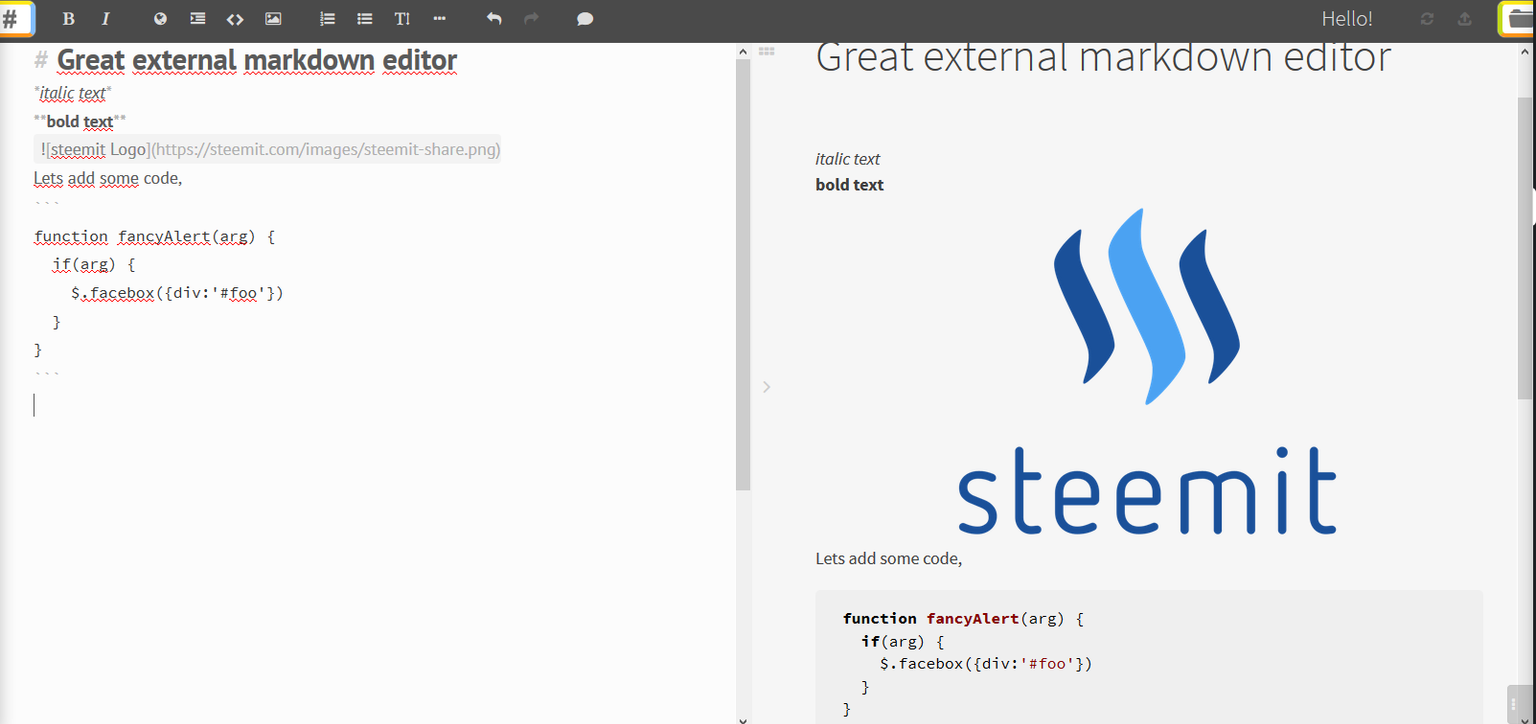Viewport: 1536px width, 724px height.
Task: Click the preview pane vertical scrollbar thumb
Action: point(1526,249)
